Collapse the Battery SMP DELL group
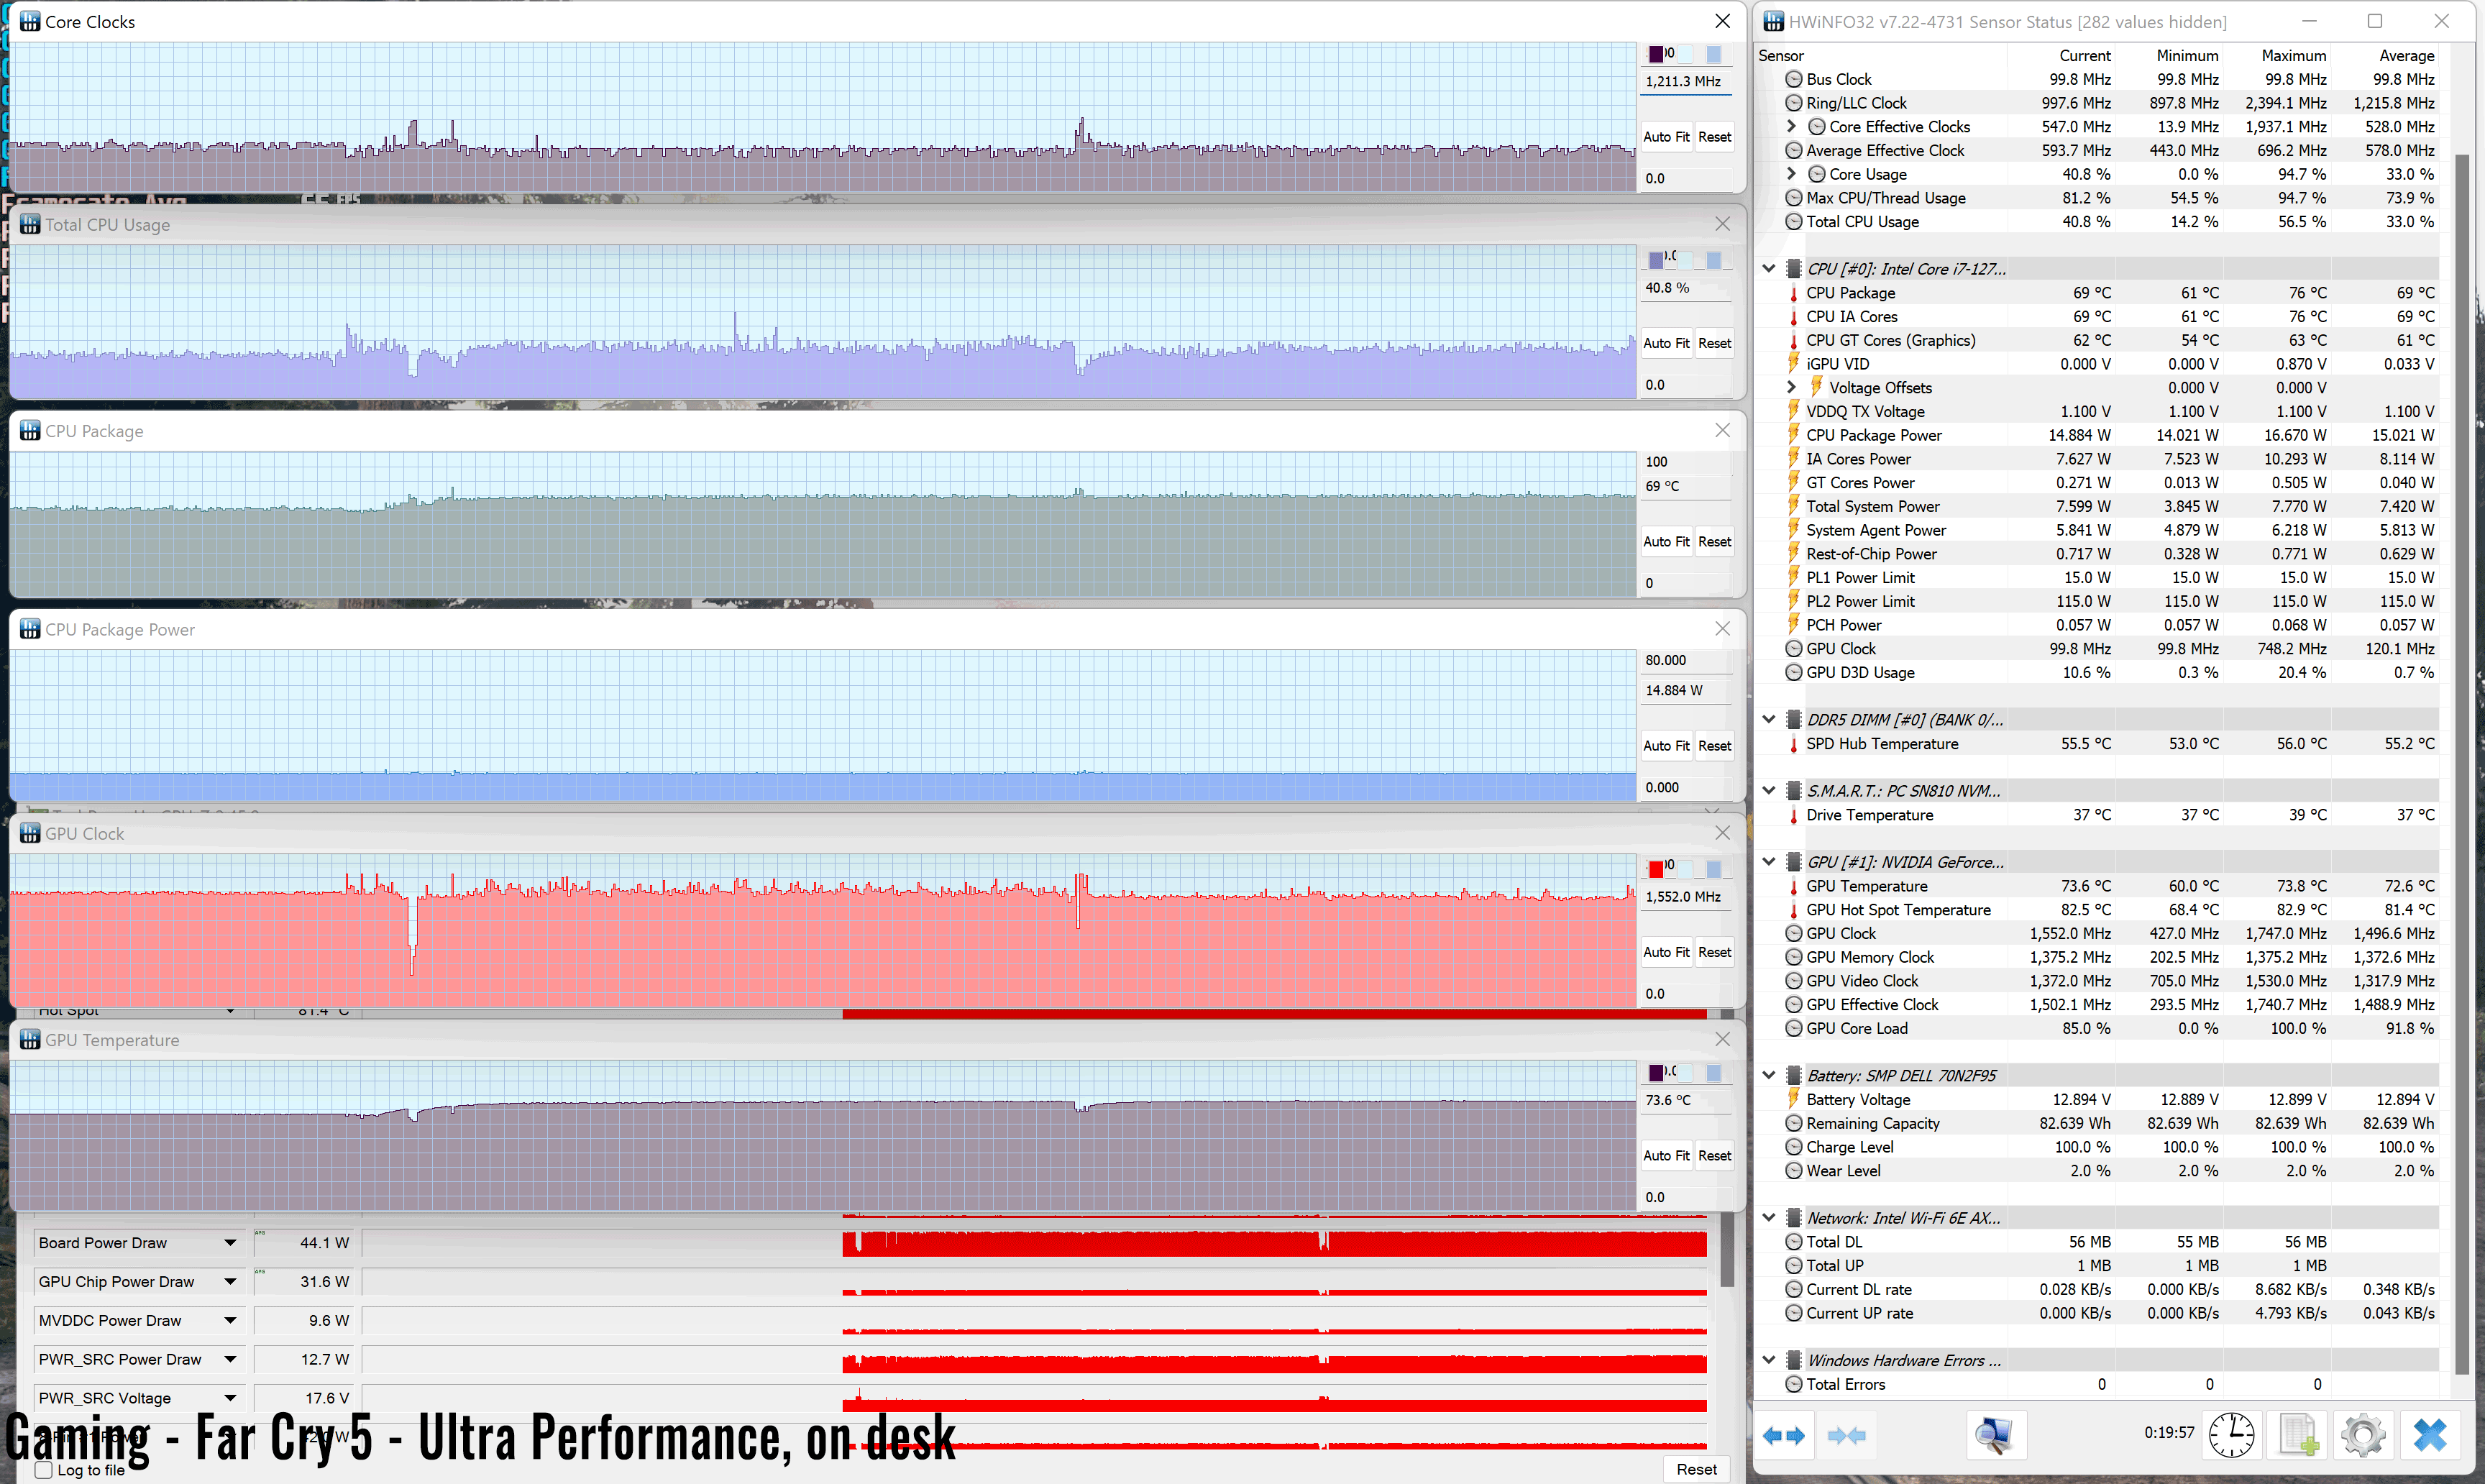The image size is (2485, 1484). pyautogui.click(x=1768, y=1076)
